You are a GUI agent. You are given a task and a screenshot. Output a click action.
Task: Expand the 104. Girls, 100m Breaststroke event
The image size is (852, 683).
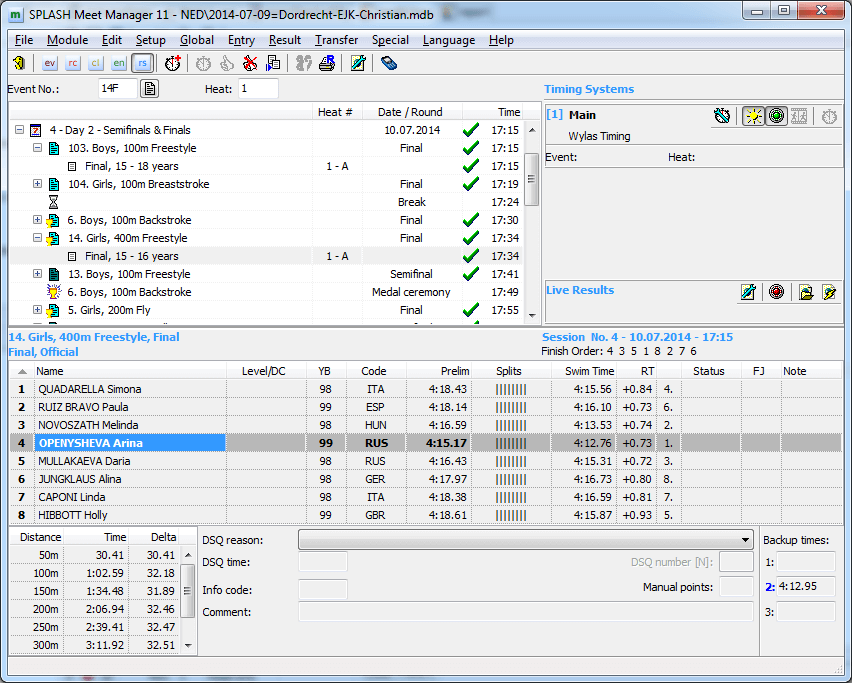(38, 184)
